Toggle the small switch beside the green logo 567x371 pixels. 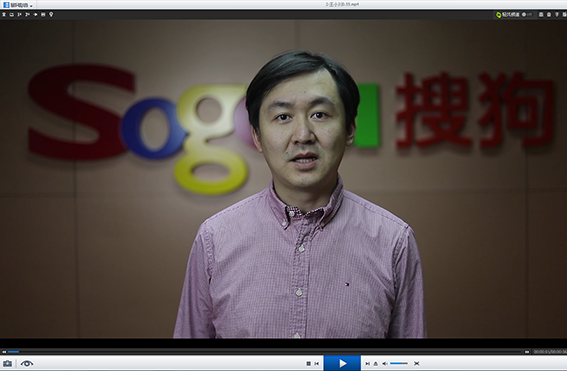(527, 14)
